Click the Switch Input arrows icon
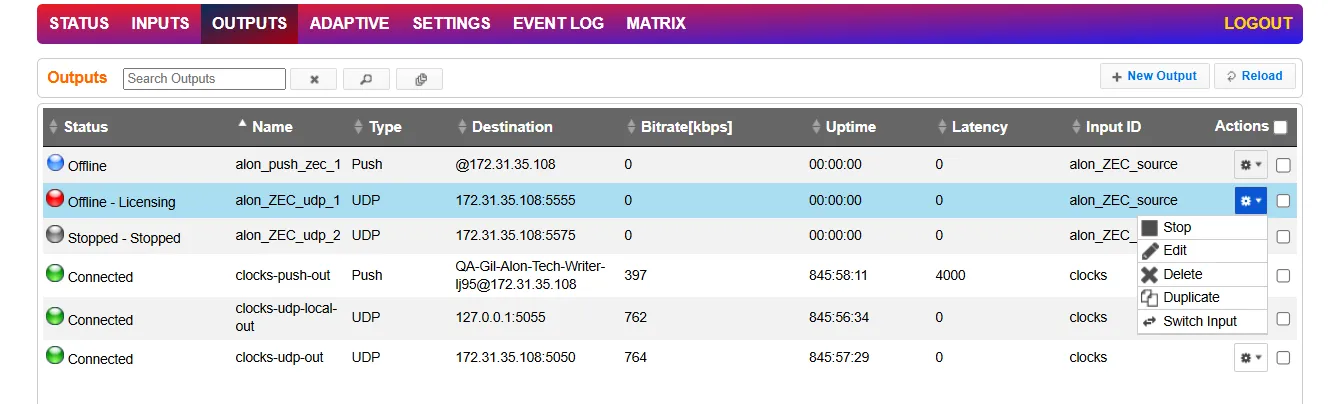Image resolution: width=1328 pixels, height=404 pixels. tap(1150, 322)
